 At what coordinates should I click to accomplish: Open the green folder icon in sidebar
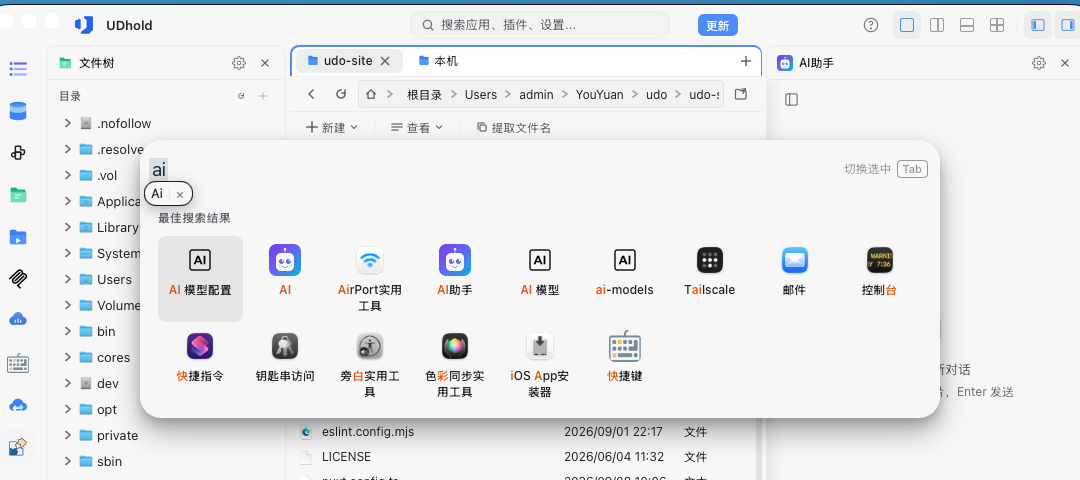point(18,195)
